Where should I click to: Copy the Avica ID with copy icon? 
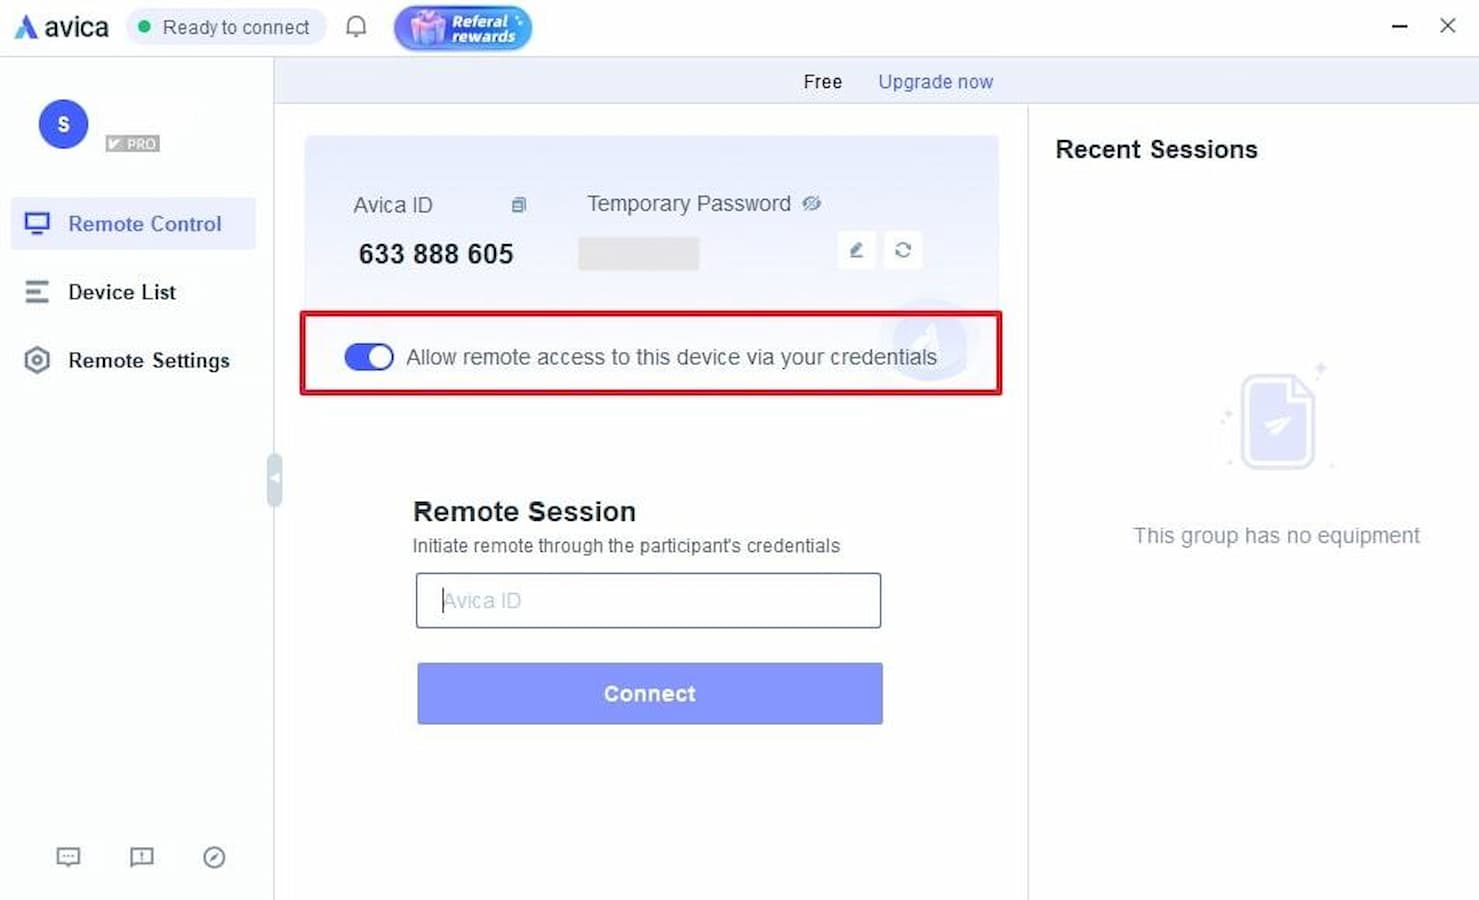518,205
